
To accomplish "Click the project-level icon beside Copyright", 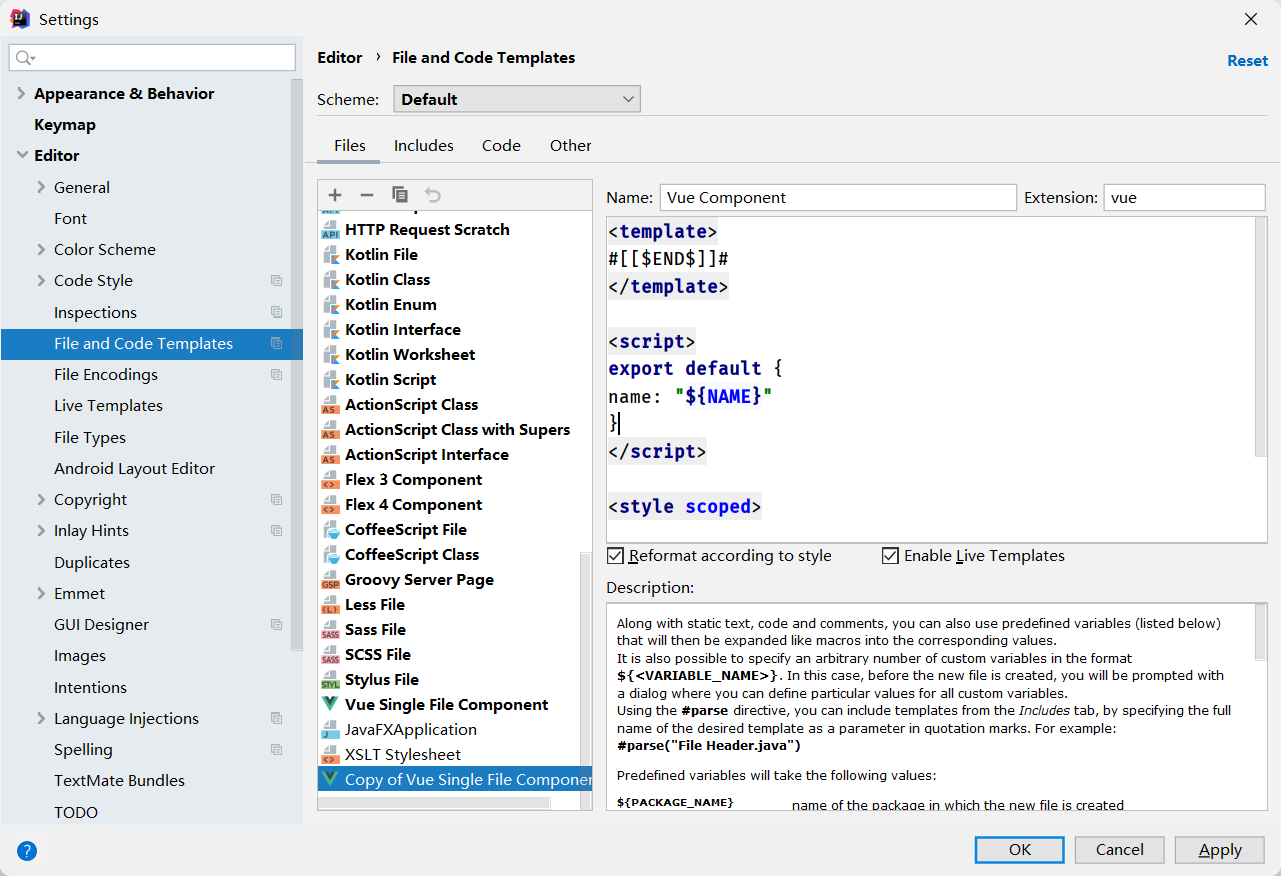I will click(277, 500).
